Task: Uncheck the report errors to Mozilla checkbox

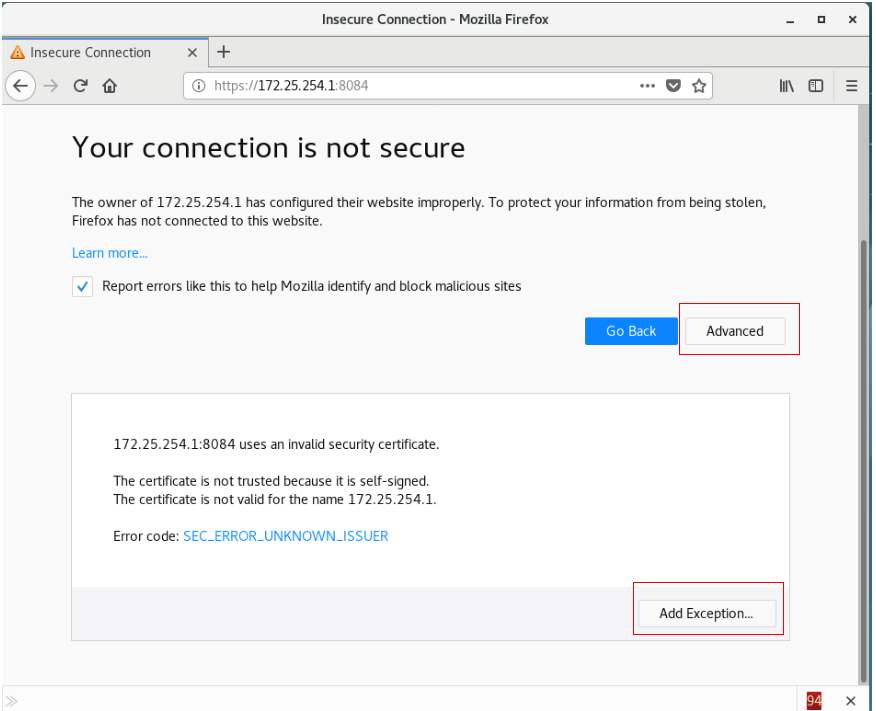Action: [82, 287]
